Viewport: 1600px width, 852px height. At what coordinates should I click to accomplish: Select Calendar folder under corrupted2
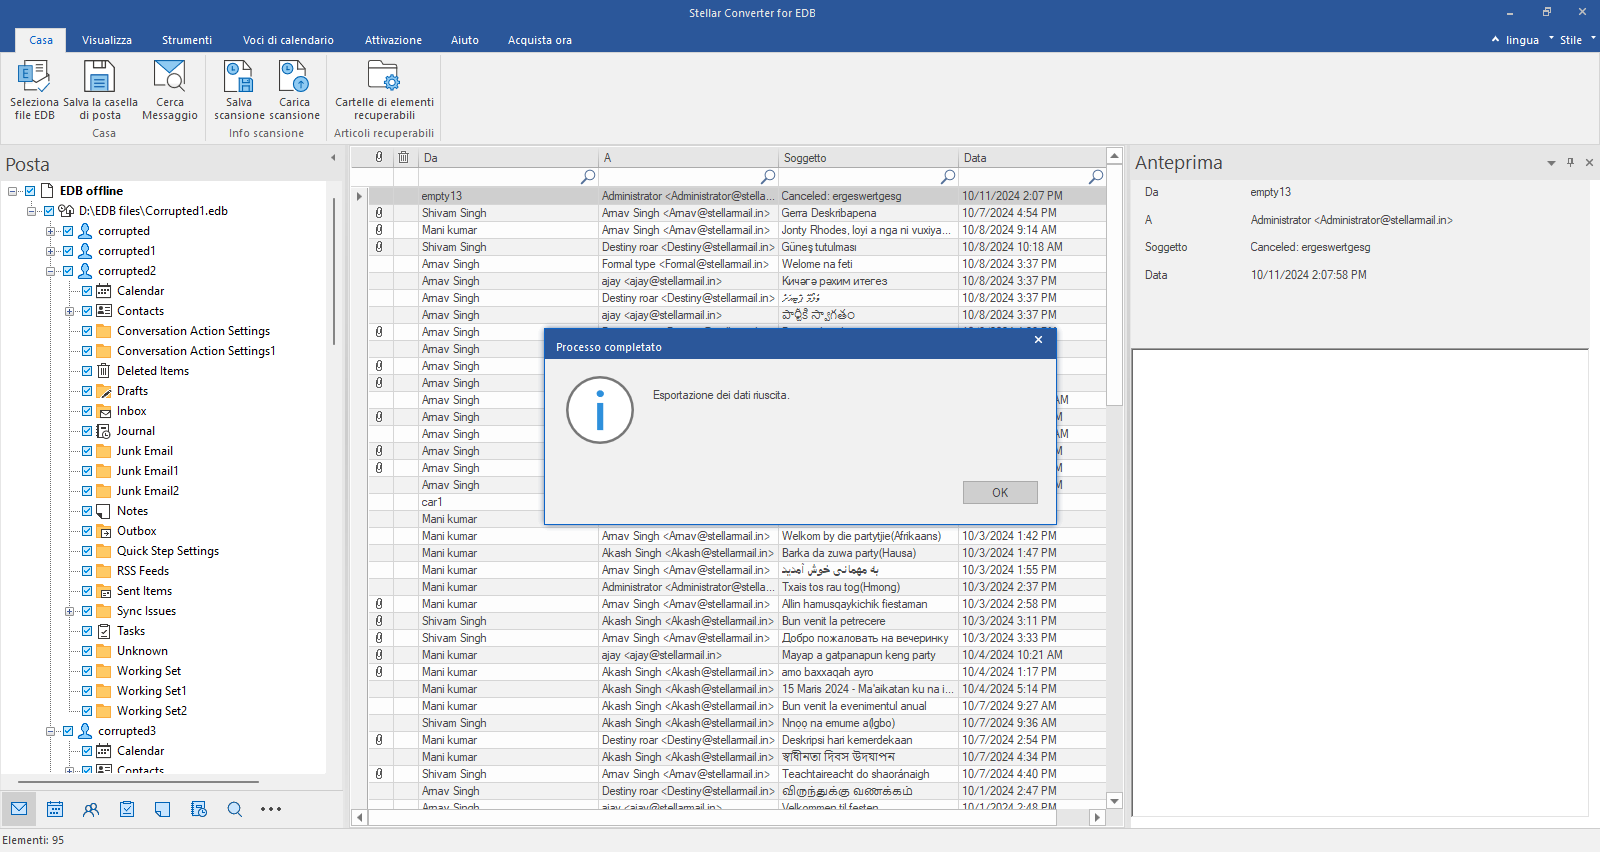(140, 291)
